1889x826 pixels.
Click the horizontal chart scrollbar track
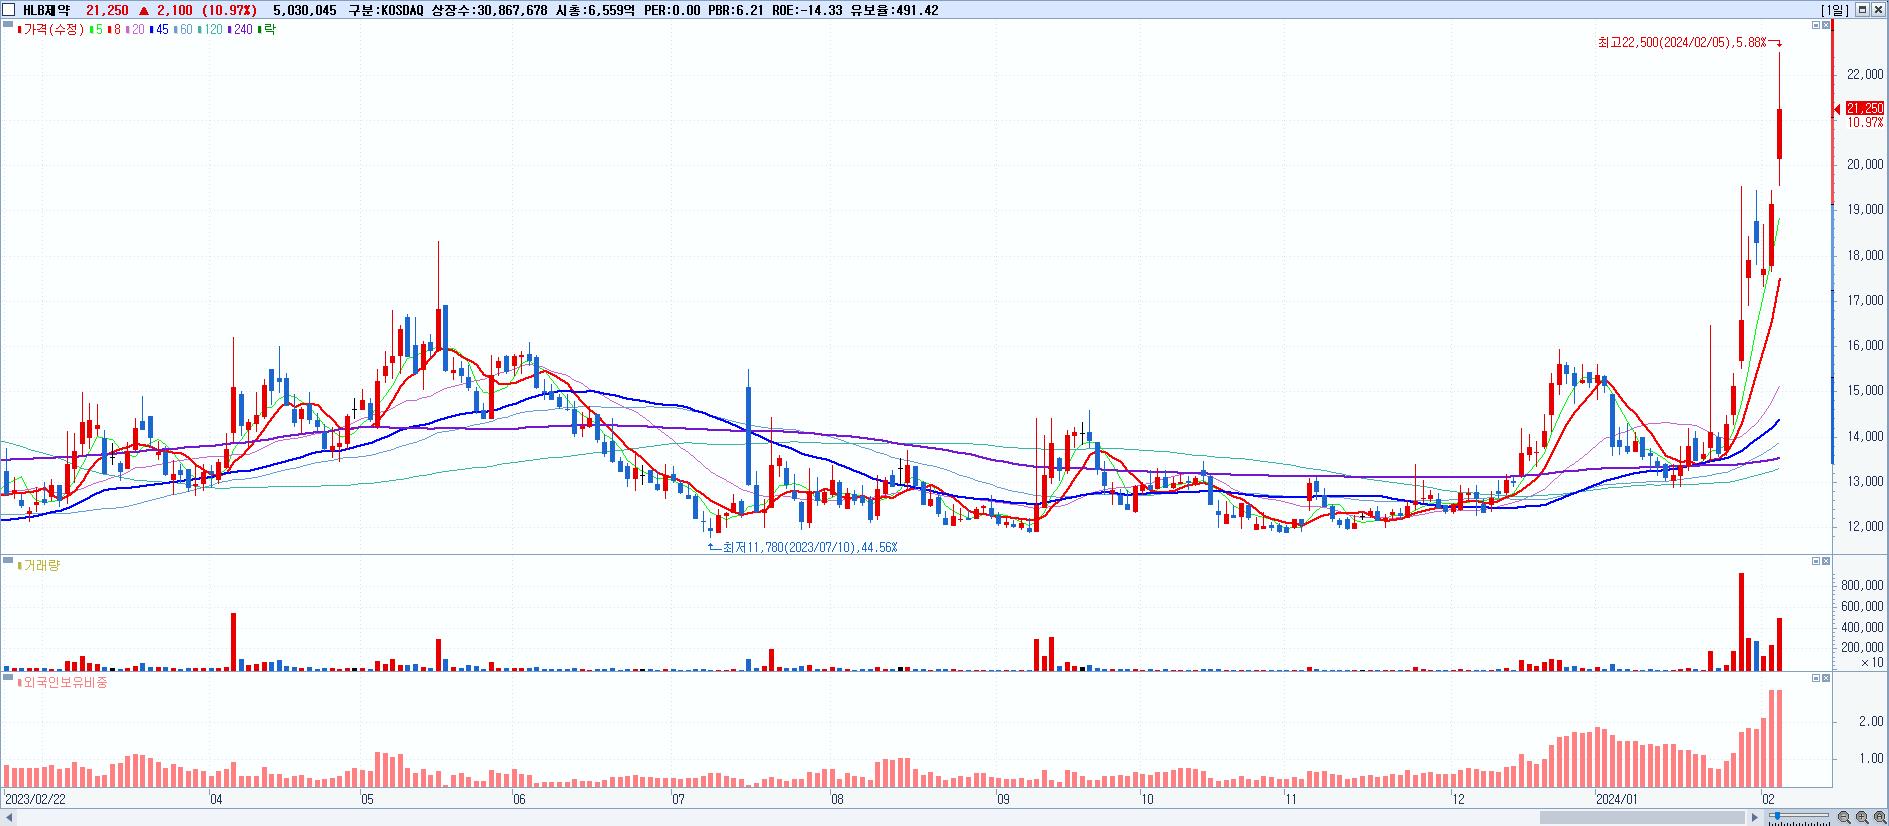tap(880, 817)
